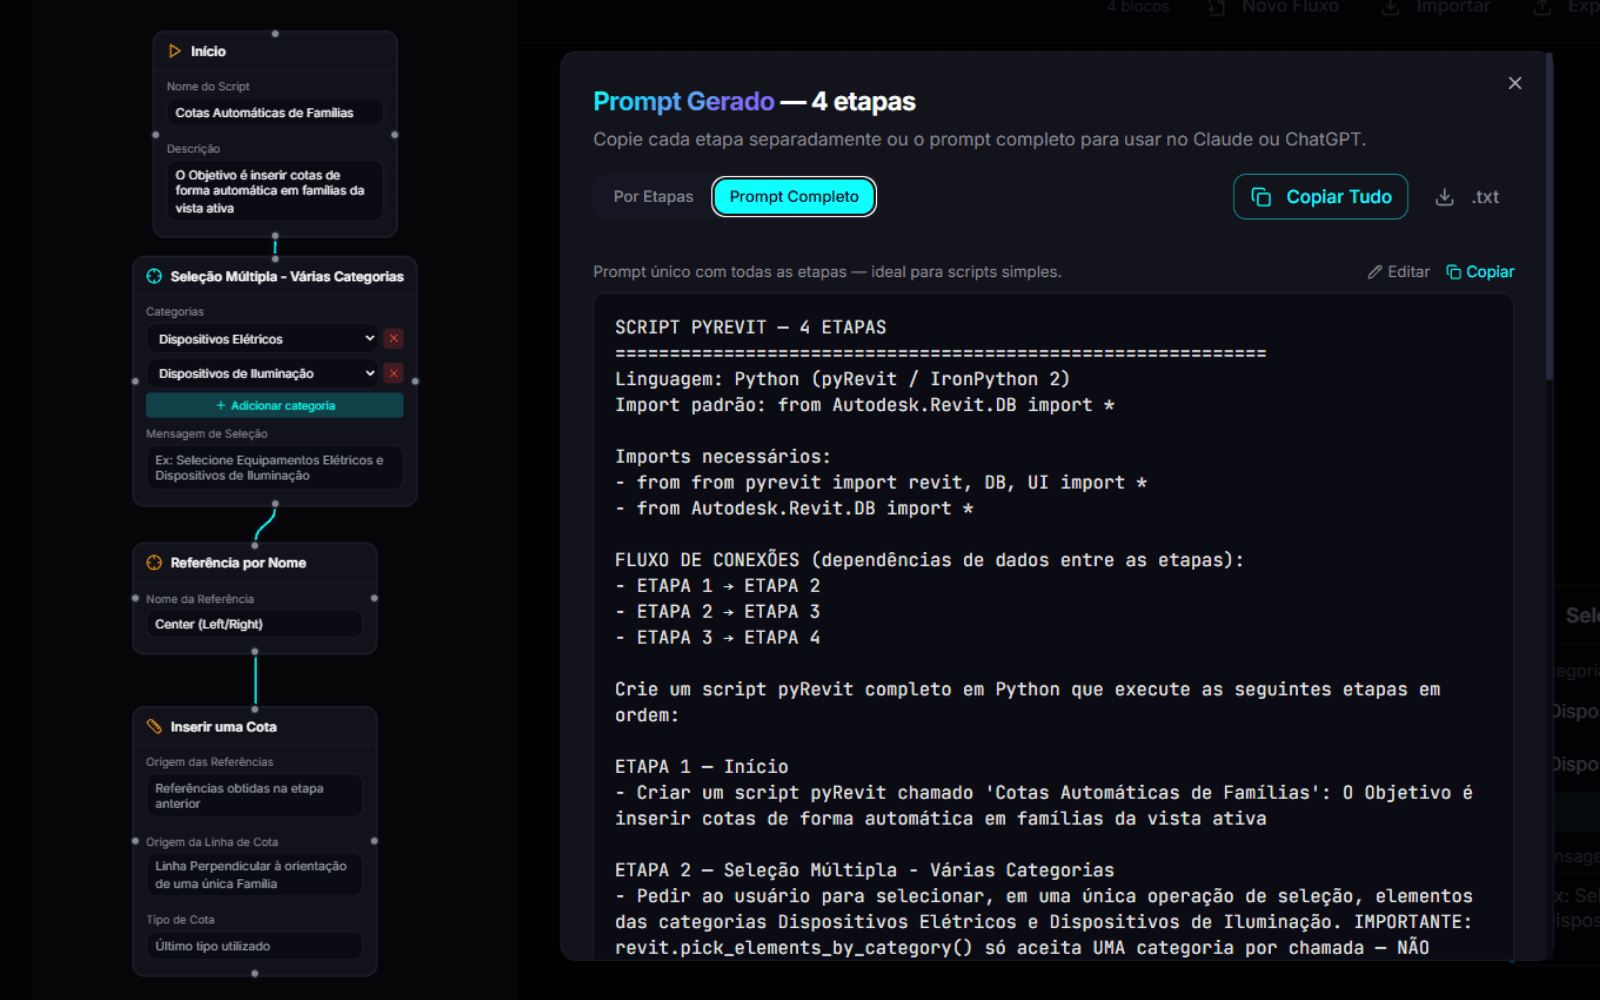Click the Início node header title
This screenshot has height=1000, width=1600.
pos(208,51)
